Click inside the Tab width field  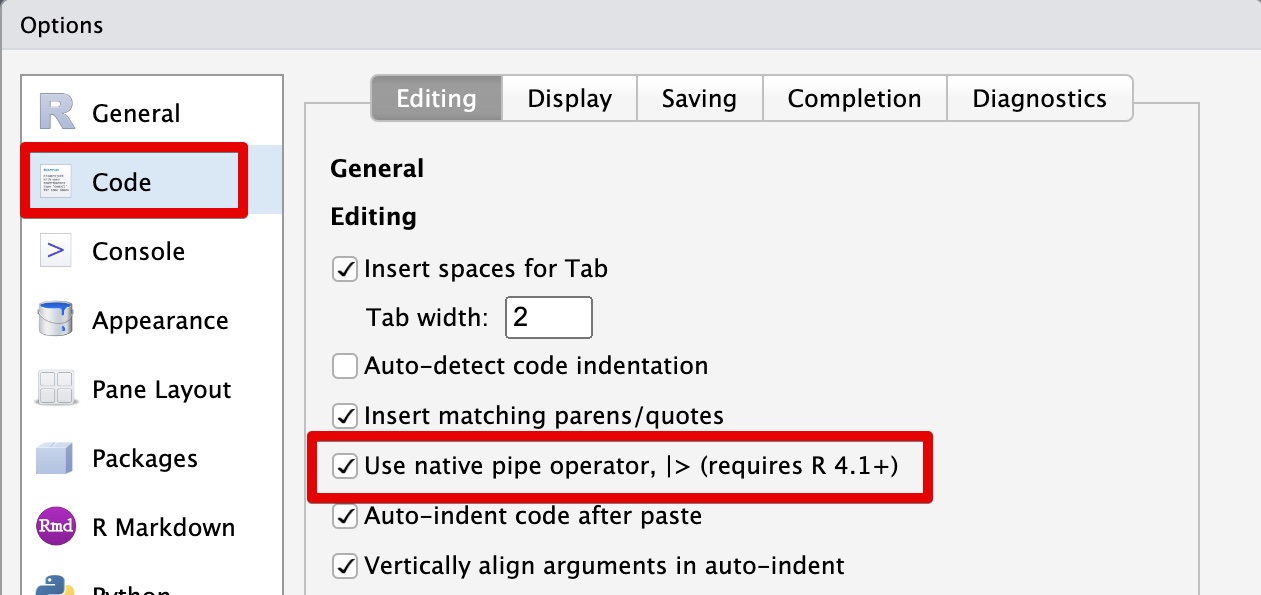[548, 317]
